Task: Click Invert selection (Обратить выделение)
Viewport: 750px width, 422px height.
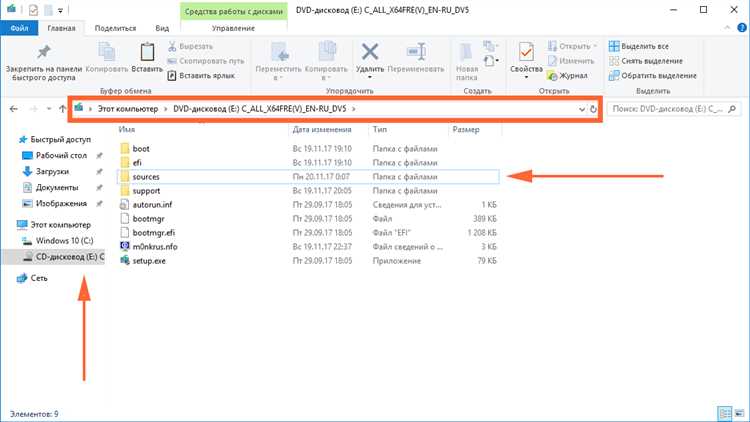Action: click(653, 76)
